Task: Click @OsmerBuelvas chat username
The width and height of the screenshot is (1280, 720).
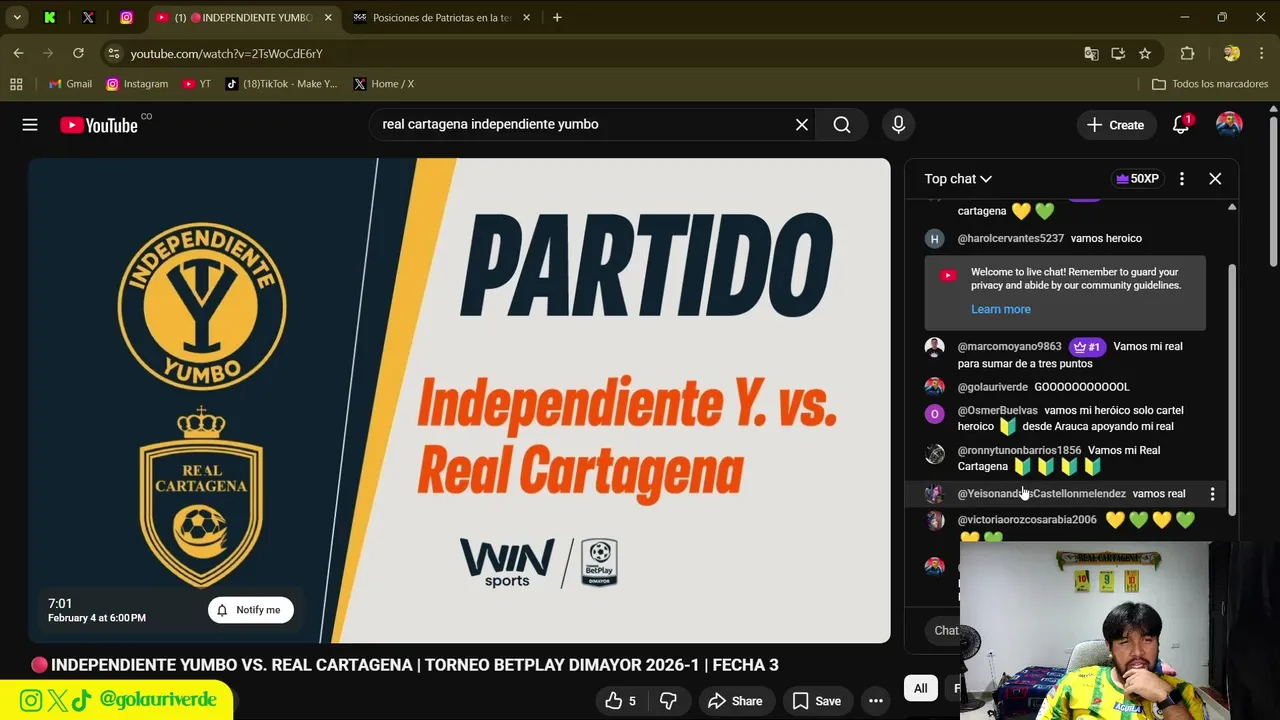Action: [x=997, y=410]
